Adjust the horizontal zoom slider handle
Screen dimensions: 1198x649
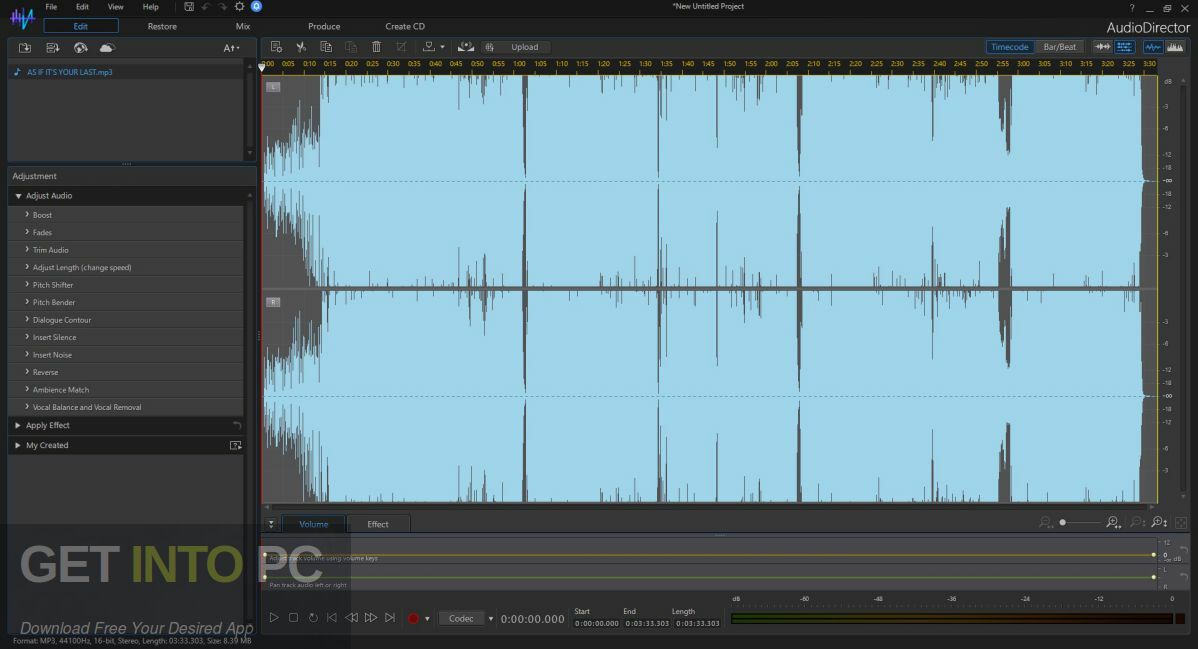1062,522
